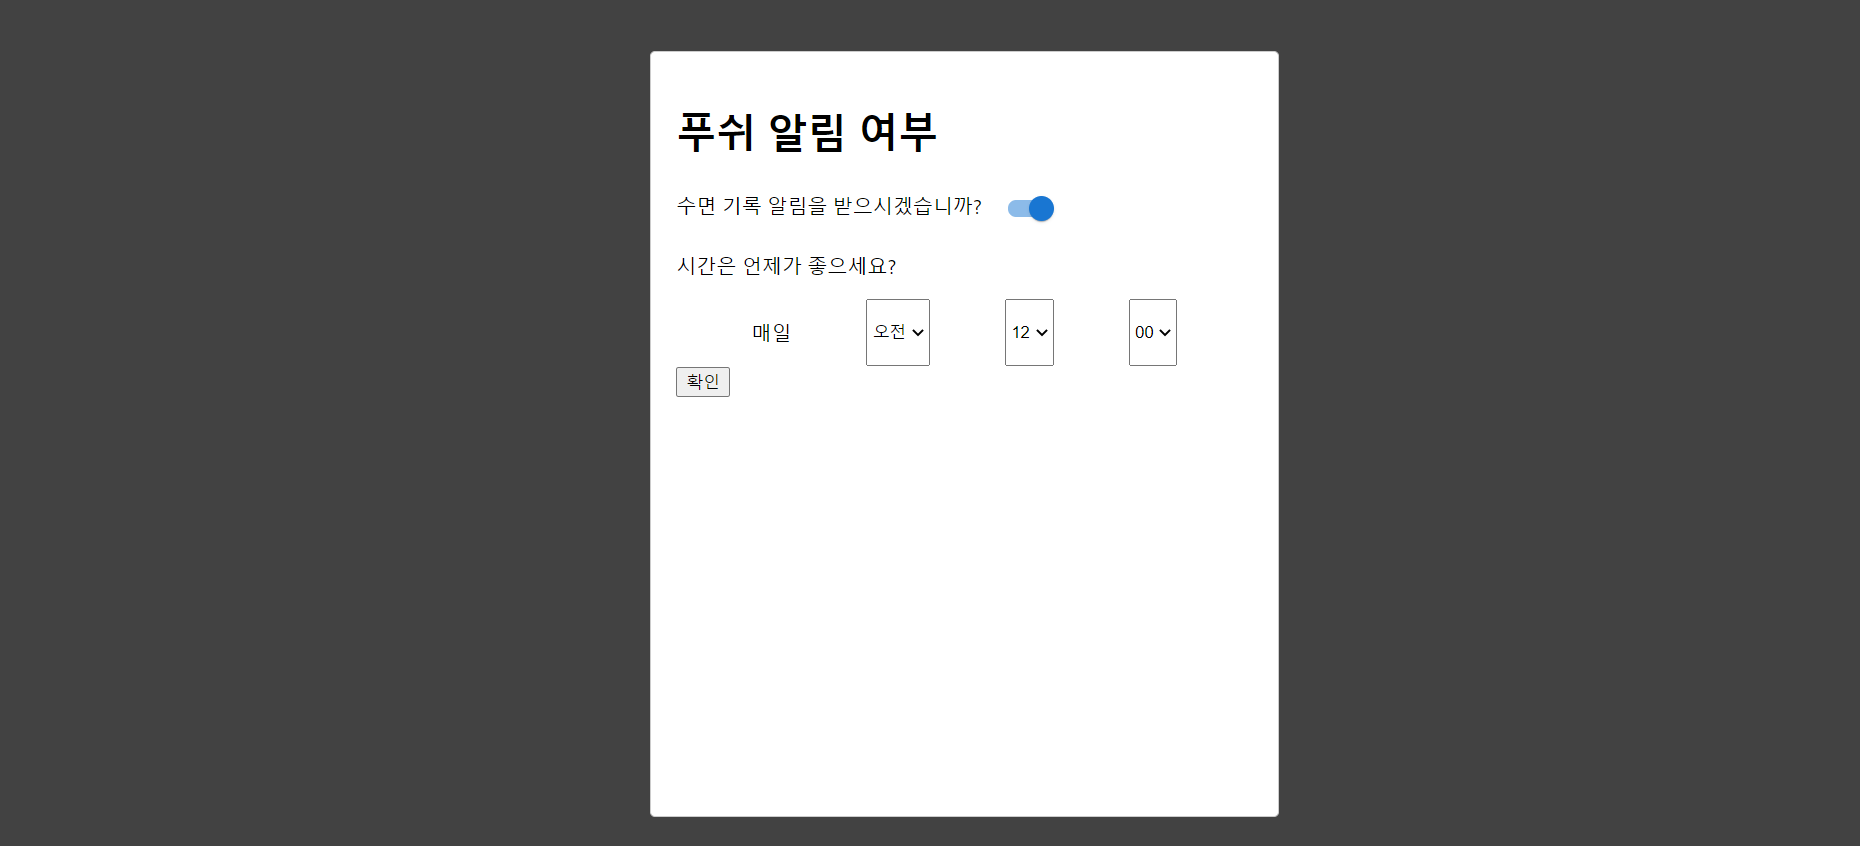Click the 확인 confirm button

point(703,382)
